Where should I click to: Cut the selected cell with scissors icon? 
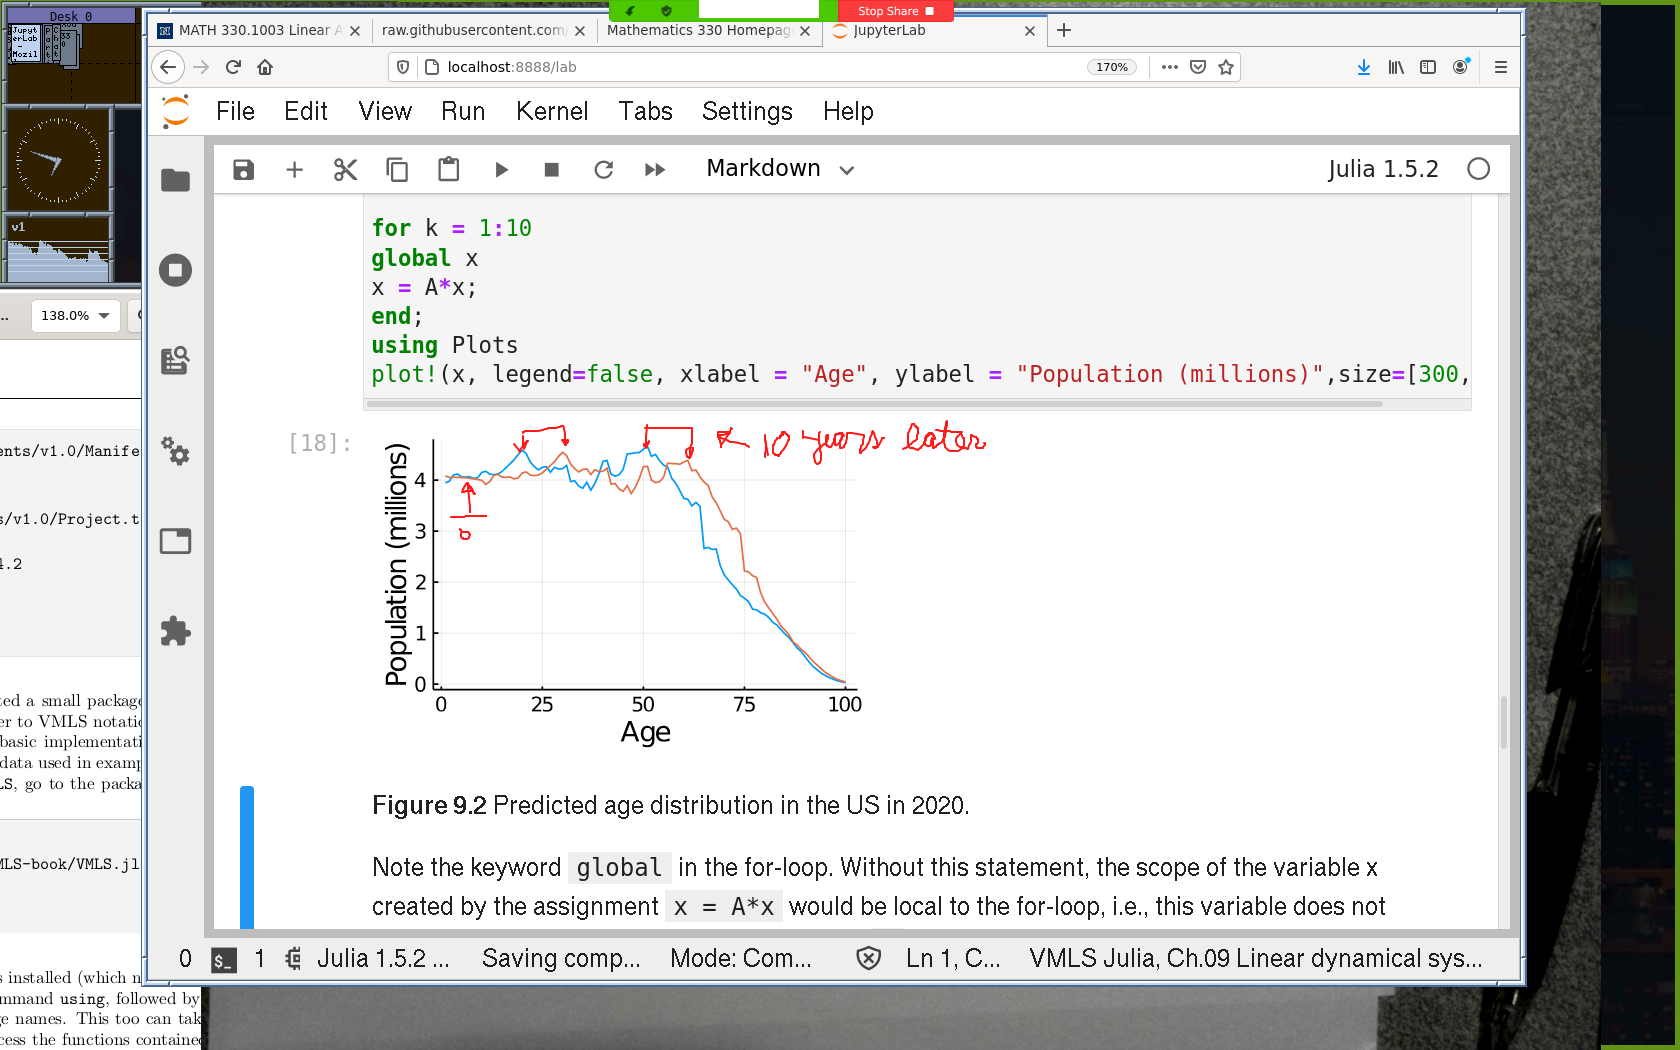coord(345,170)
